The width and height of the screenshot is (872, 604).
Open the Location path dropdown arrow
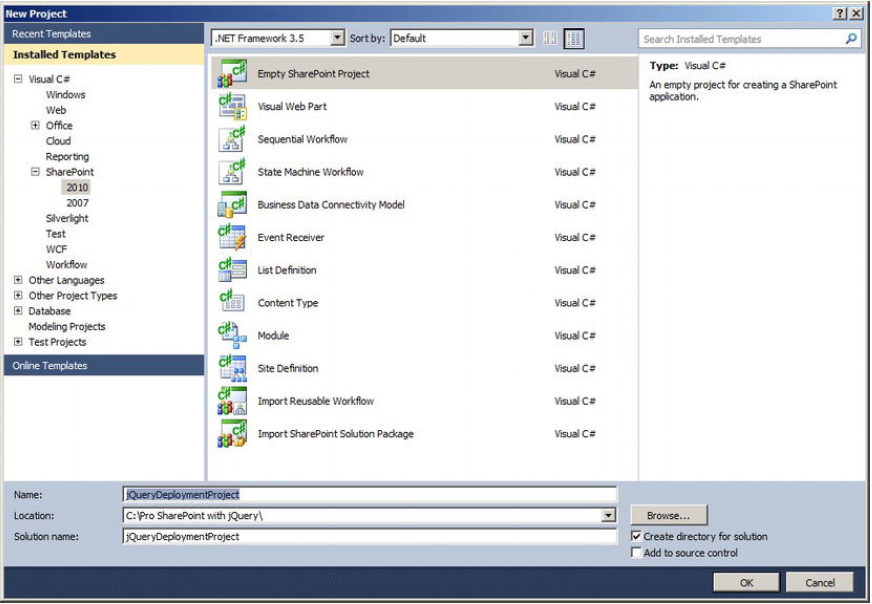[x=609, y=516]
